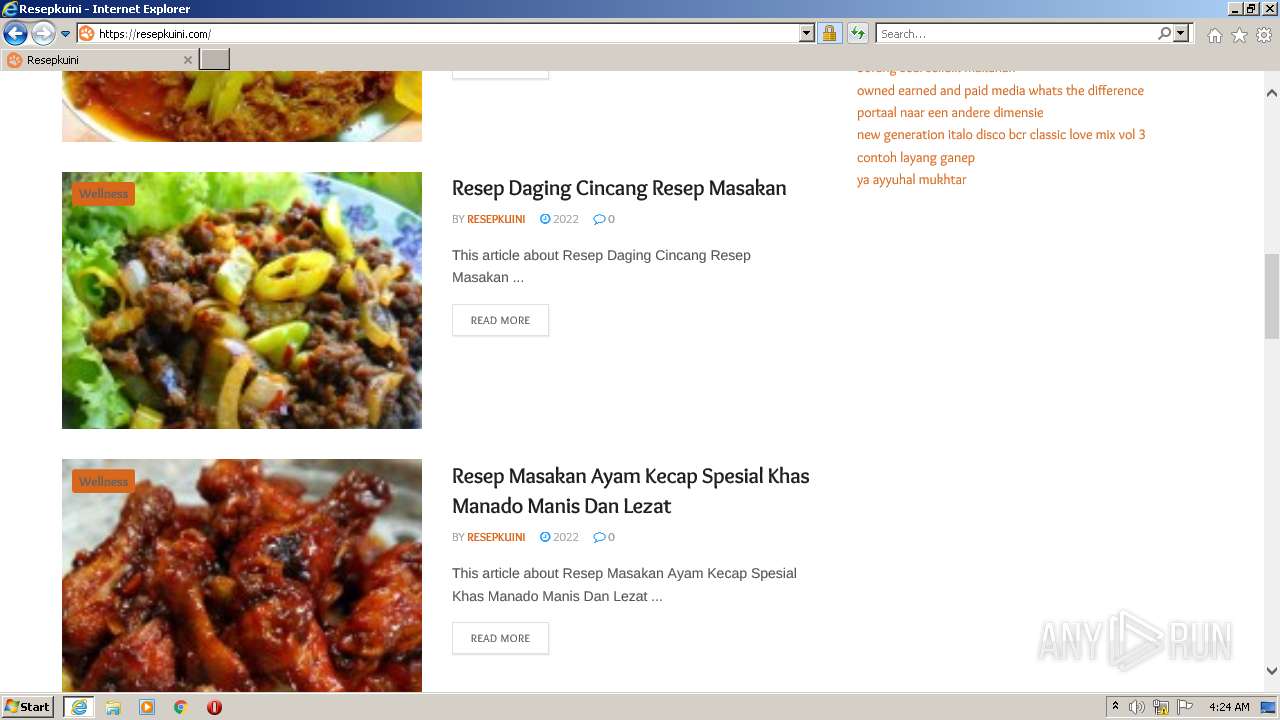Click the red shield taskbar icon
Image resolution: width=1280 pixels, height=720 pixels.
tap(214, 707)
